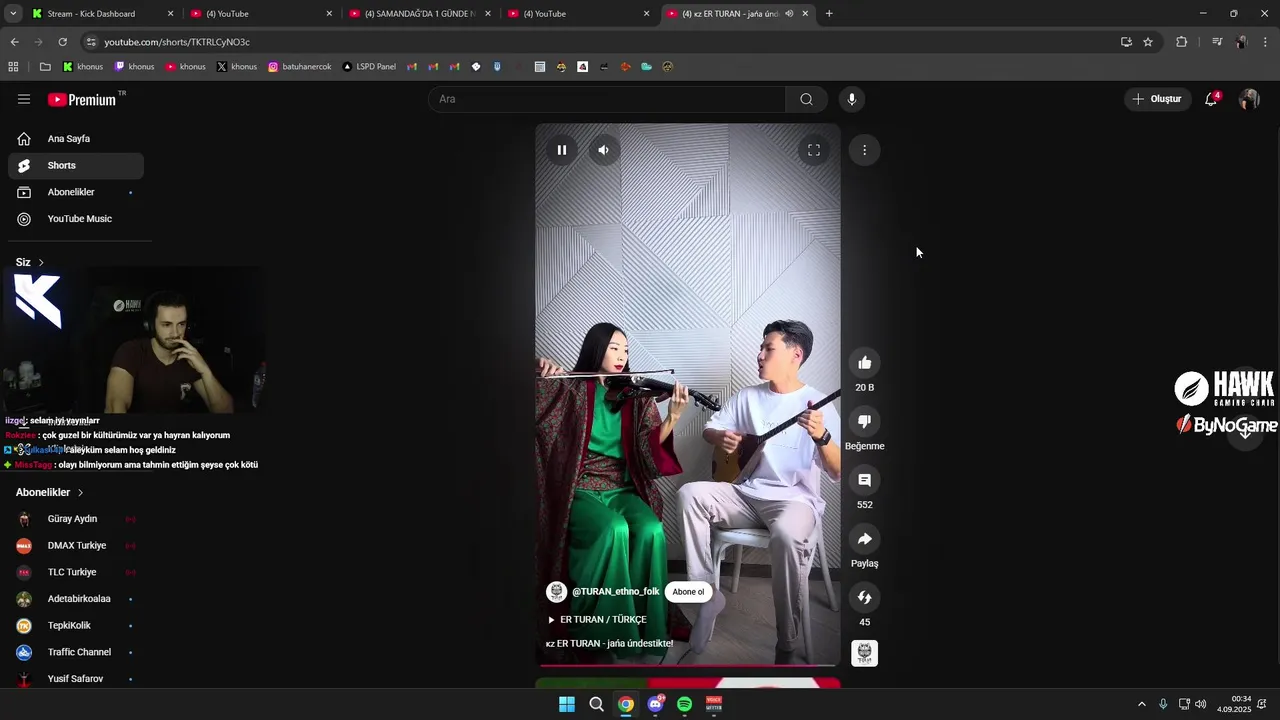Open the bookmarks folder icon
This screenshot has width=1280, height=720.
coord(45,67)
